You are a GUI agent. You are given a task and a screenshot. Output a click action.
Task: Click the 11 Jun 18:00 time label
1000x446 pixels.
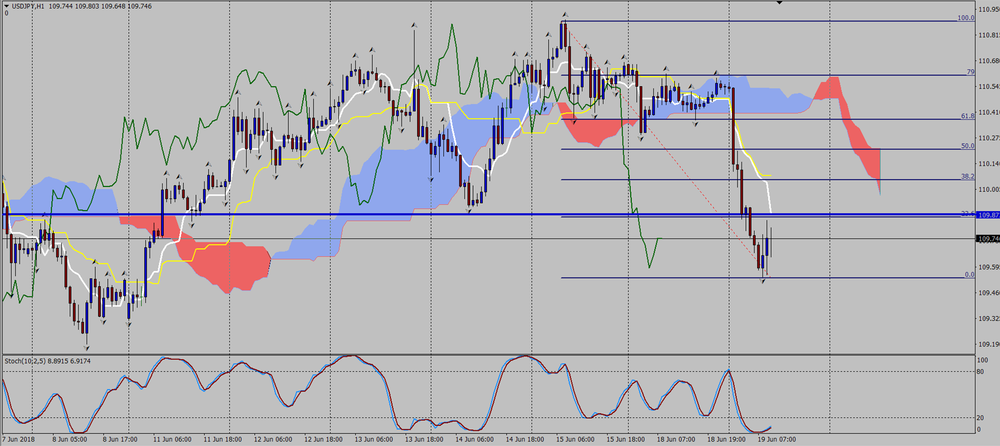click(221, 440)
